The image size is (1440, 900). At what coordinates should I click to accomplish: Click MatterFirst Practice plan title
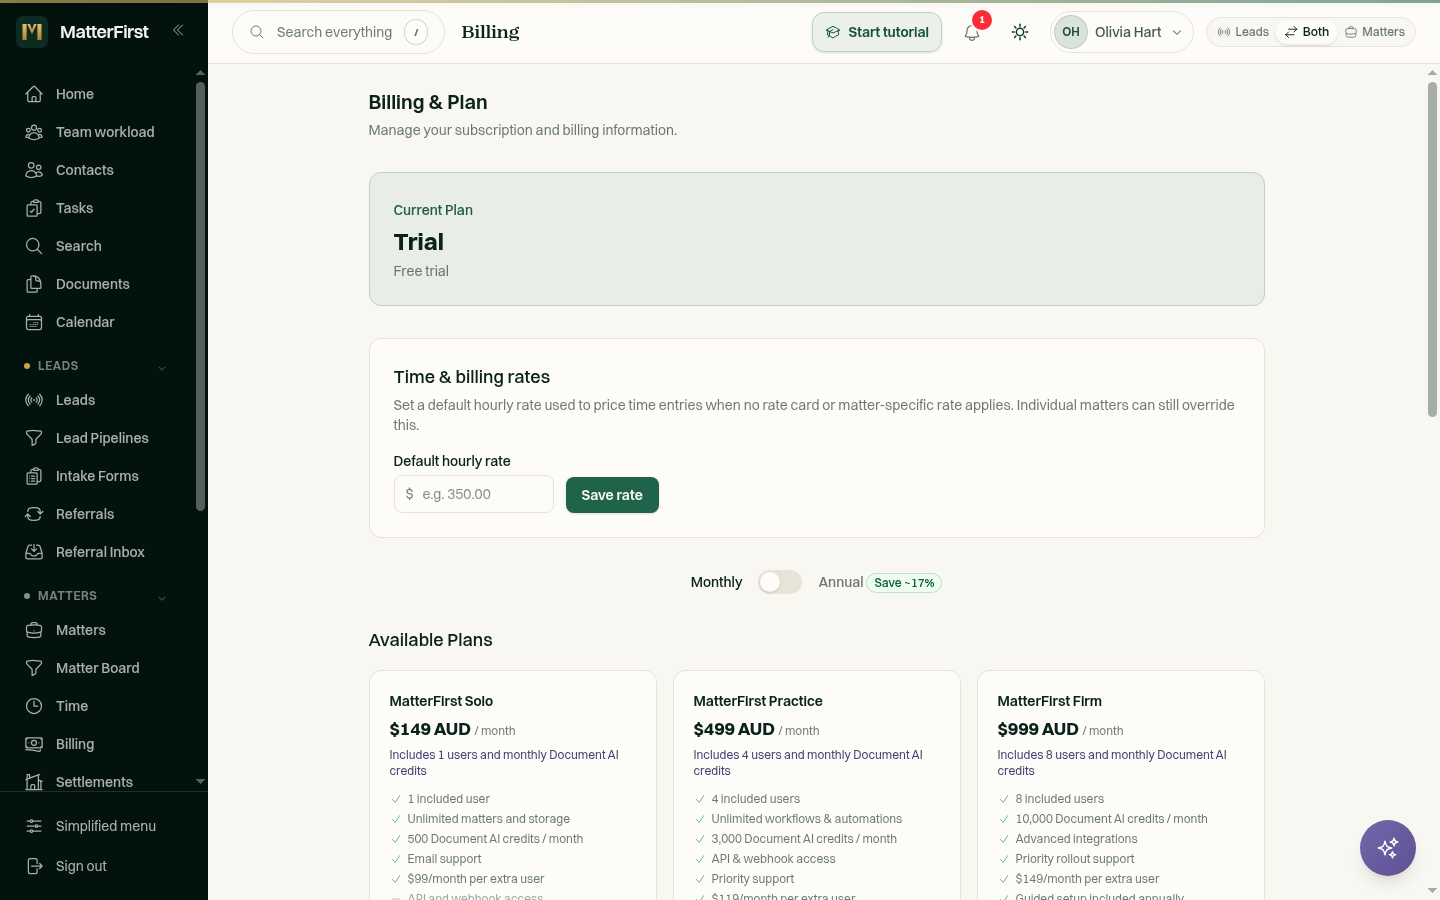pyautogui.click(x=758, y=701)
